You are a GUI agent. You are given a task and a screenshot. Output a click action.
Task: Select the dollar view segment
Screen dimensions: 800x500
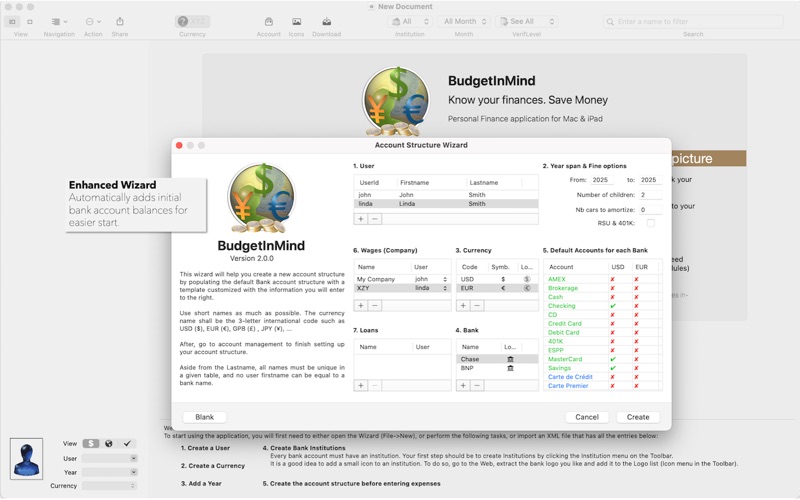point(91,443)
